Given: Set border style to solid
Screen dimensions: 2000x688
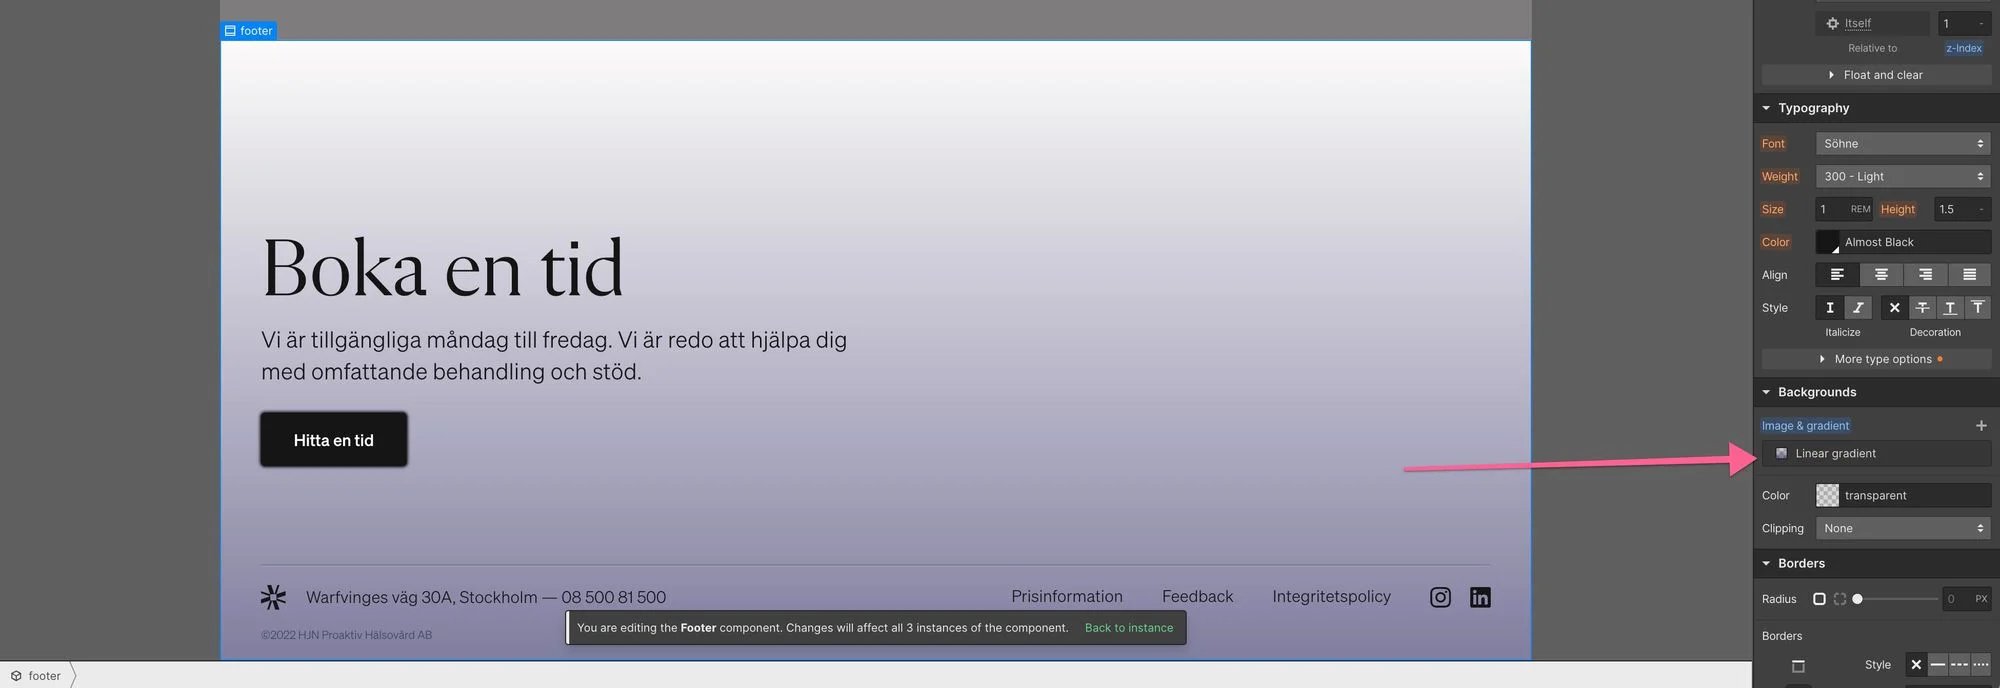Looking at the screenshot, I should (x=1938, y=665).
